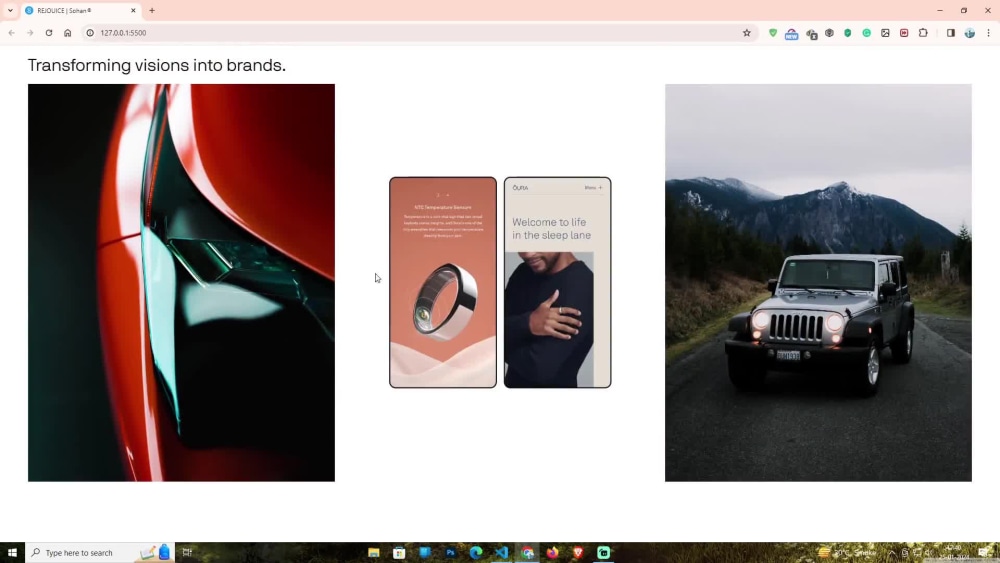The height and width of the screenshot is (563, 1000).
Task: Click the browser Forward arrow
Action: (x=30, y=33)
